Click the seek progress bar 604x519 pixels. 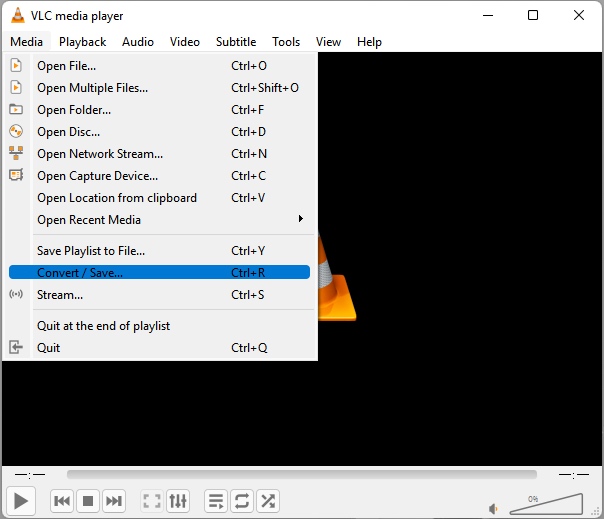coord(301,475)
